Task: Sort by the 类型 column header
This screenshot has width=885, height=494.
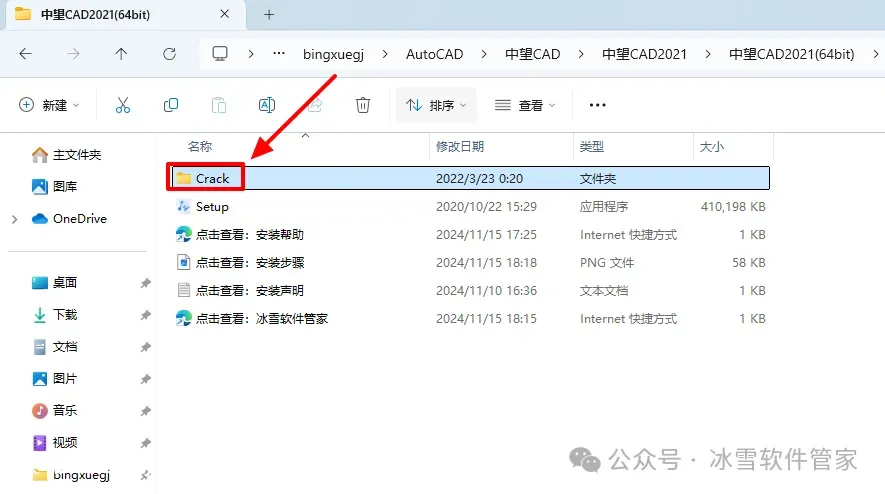Action: point(592,147)
